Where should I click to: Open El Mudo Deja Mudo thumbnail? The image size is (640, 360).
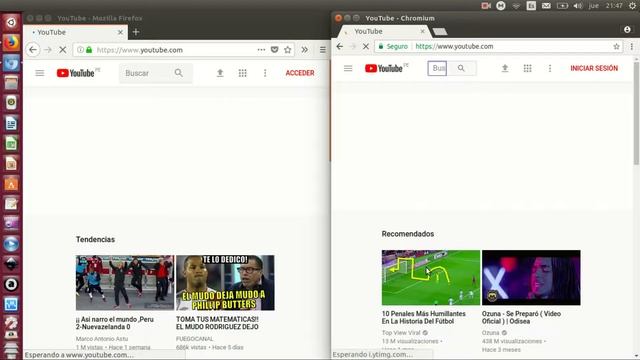225,282
